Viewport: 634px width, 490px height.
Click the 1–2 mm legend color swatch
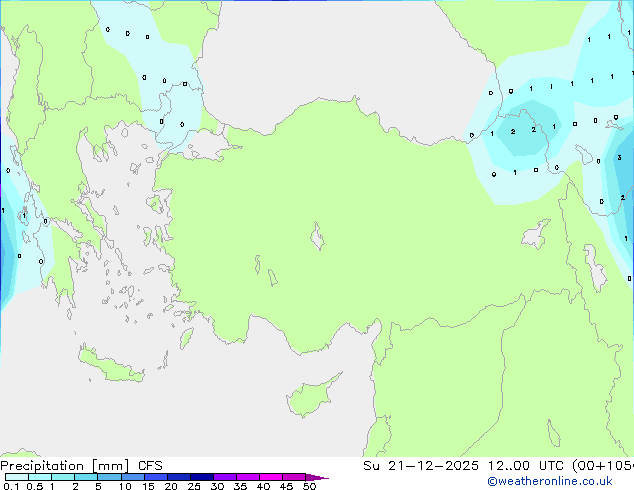point(63,477)
